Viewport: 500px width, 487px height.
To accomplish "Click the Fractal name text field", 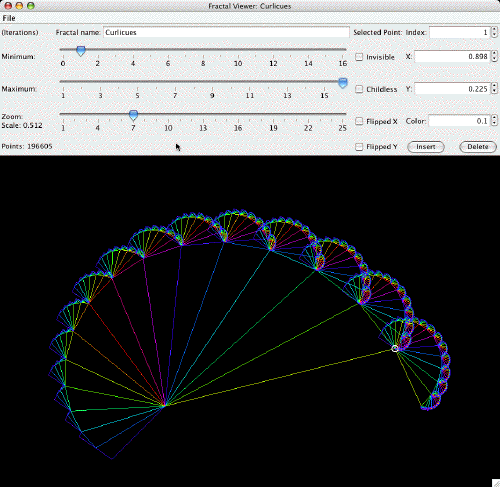I will [226, 32].
